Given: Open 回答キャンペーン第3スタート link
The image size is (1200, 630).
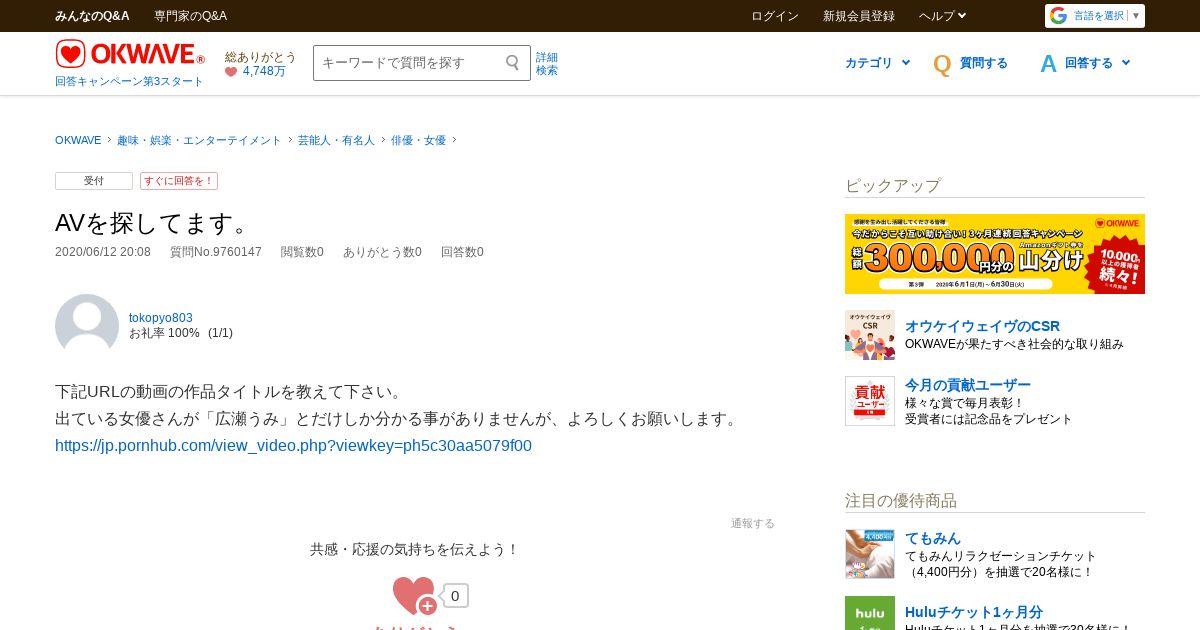Looking at the screenshot, I should tap(129, 82).
